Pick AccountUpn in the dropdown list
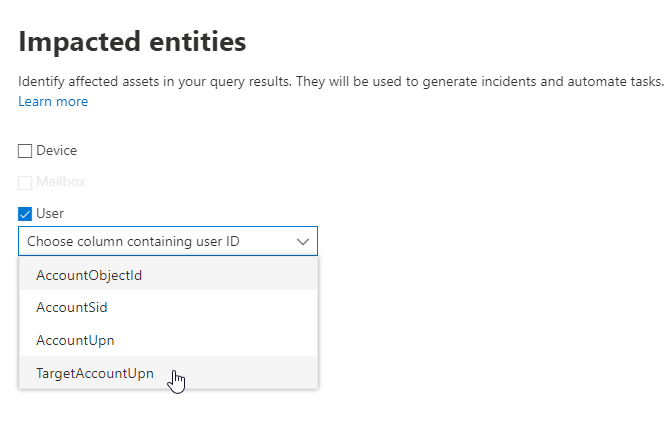This screenshot has height=422, width=672. coord(75,340)
